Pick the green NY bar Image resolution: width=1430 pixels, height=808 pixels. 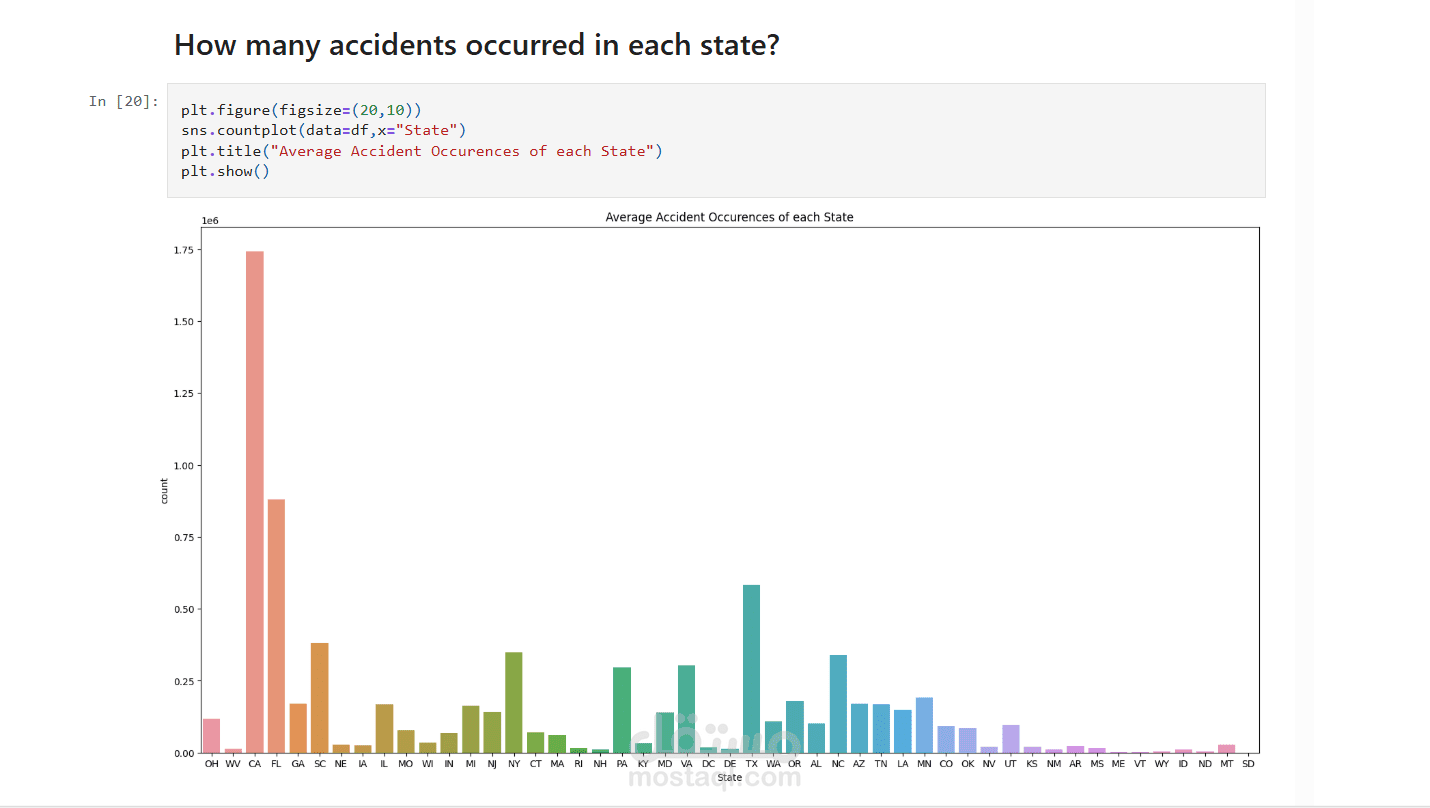tap(514, 702)
